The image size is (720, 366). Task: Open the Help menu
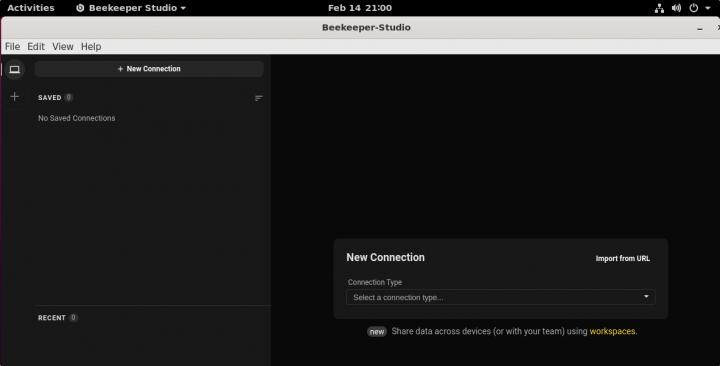(x=91, y=46)
